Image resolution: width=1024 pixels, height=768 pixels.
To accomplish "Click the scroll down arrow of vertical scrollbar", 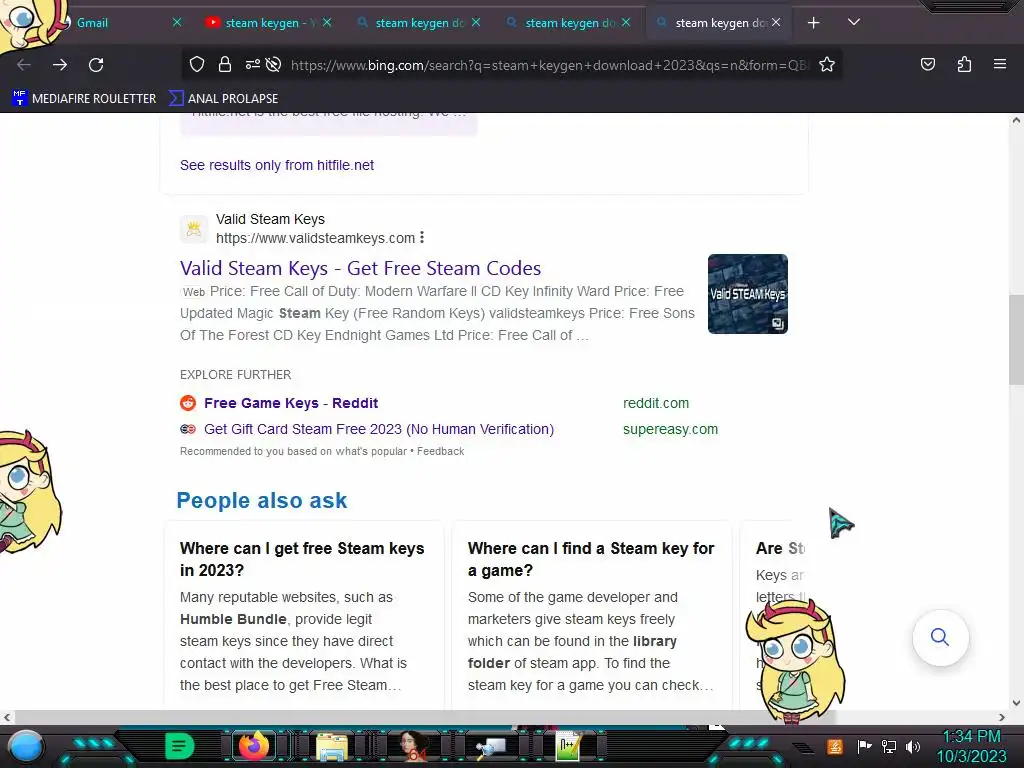I will (1016, 703).
